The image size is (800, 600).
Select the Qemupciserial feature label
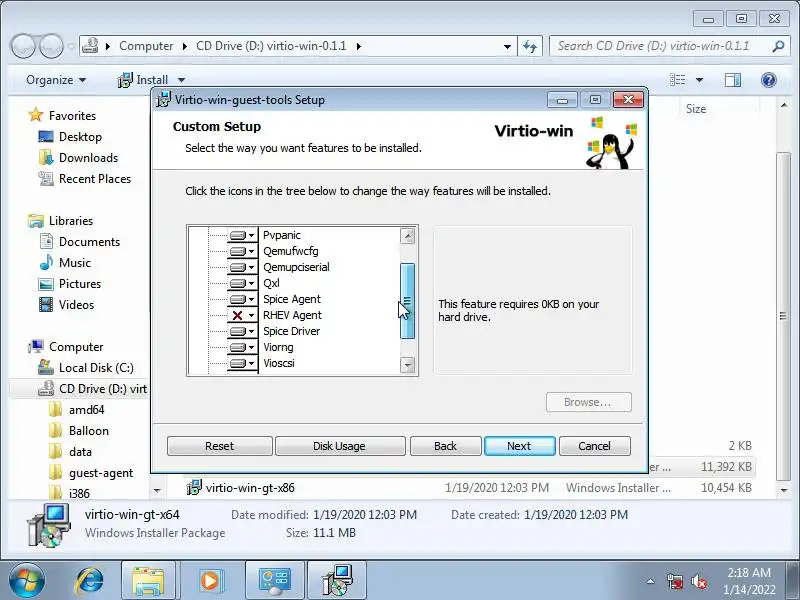(296, 267)
